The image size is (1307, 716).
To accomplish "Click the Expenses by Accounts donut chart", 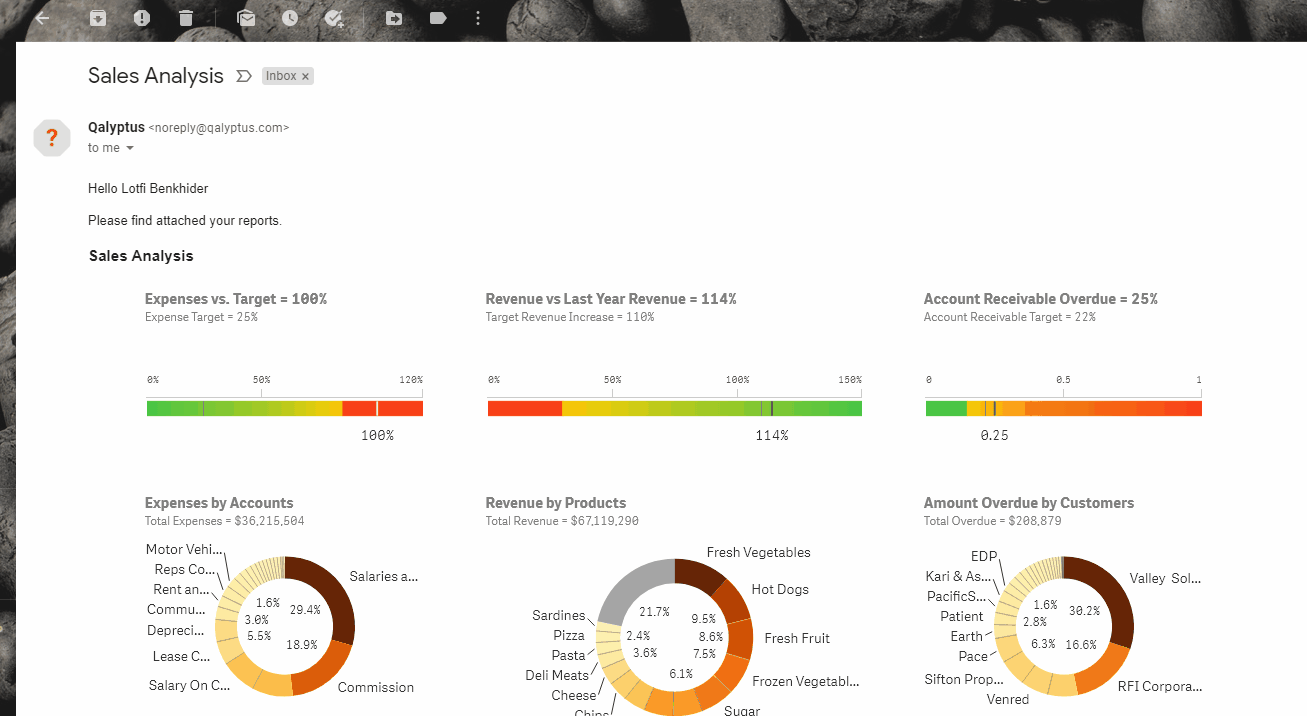I will 285,626.
